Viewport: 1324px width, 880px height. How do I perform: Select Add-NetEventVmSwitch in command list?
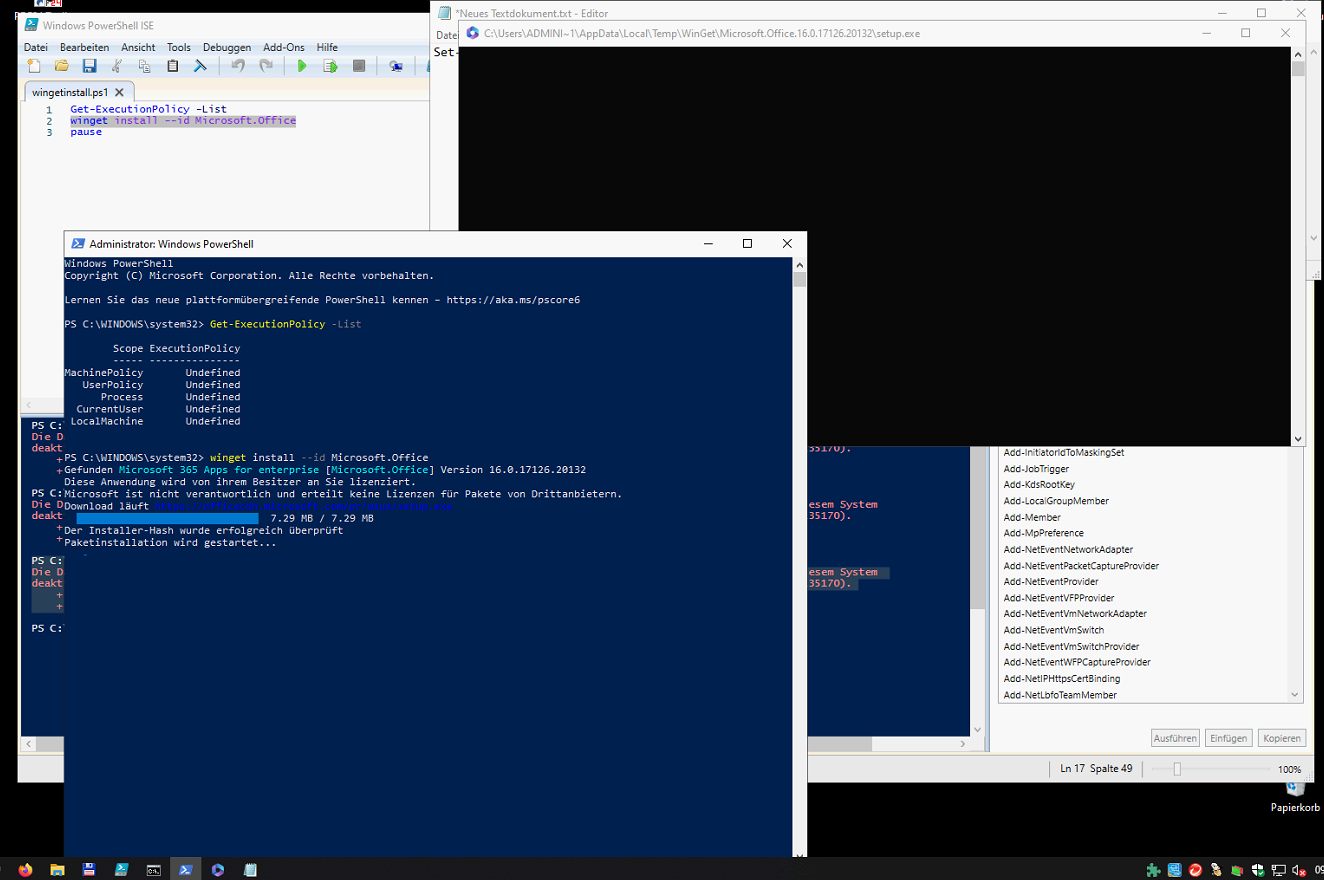click(x=1054, y=630)
